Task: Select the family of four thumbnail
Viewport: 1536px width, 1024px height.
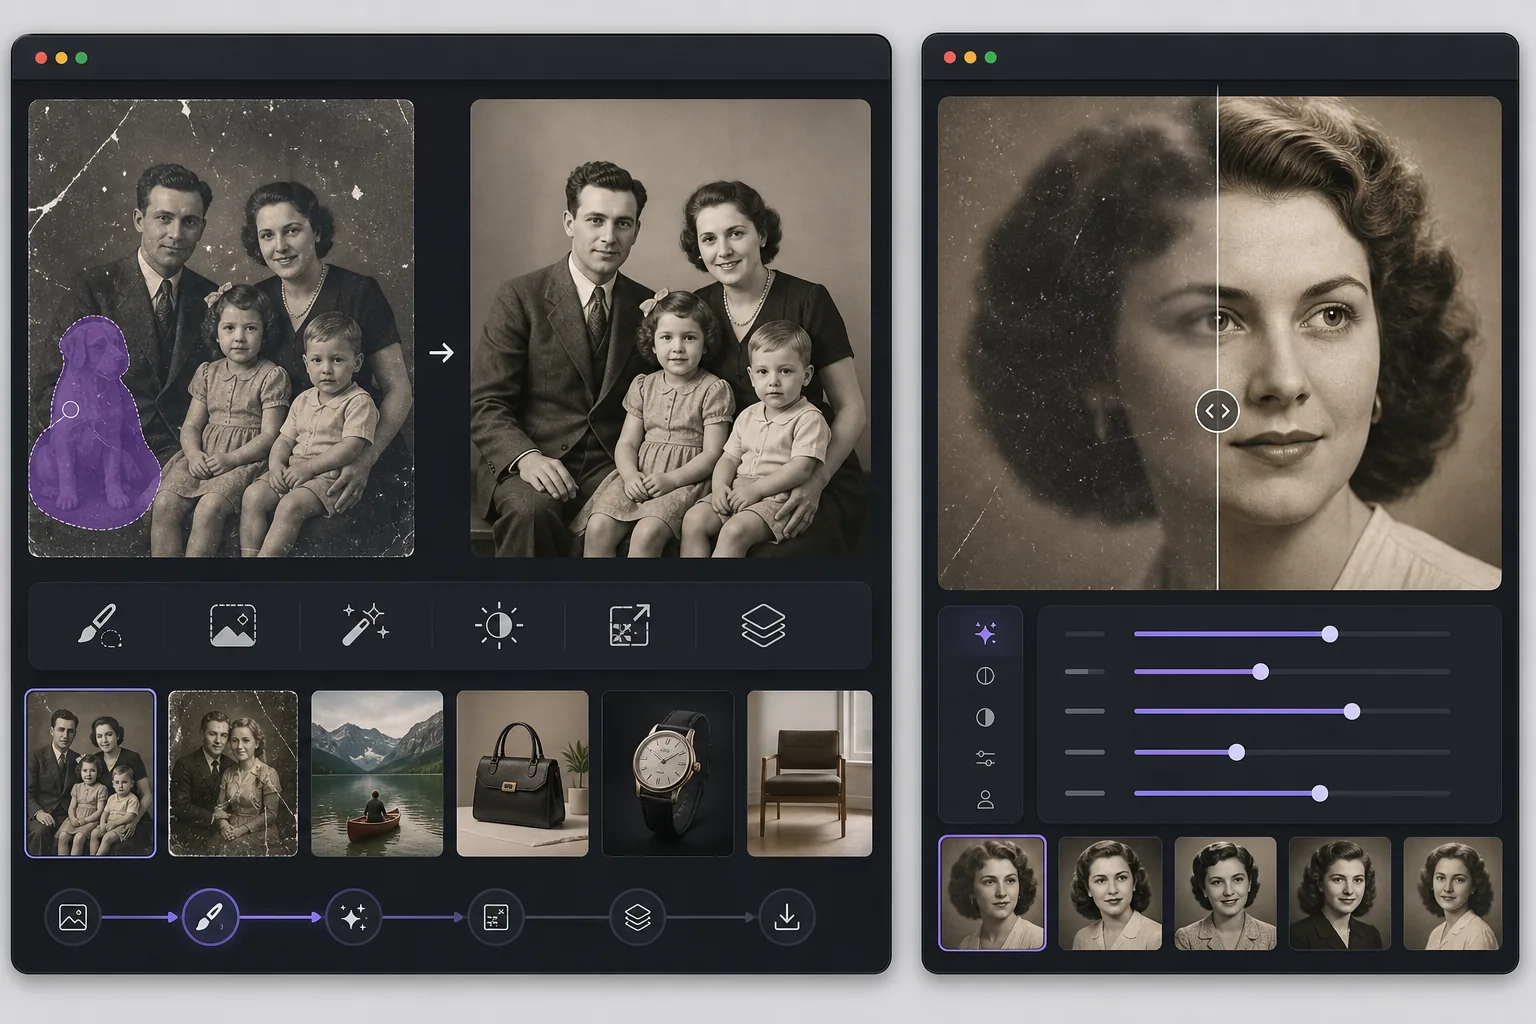Action: point(90,773)
